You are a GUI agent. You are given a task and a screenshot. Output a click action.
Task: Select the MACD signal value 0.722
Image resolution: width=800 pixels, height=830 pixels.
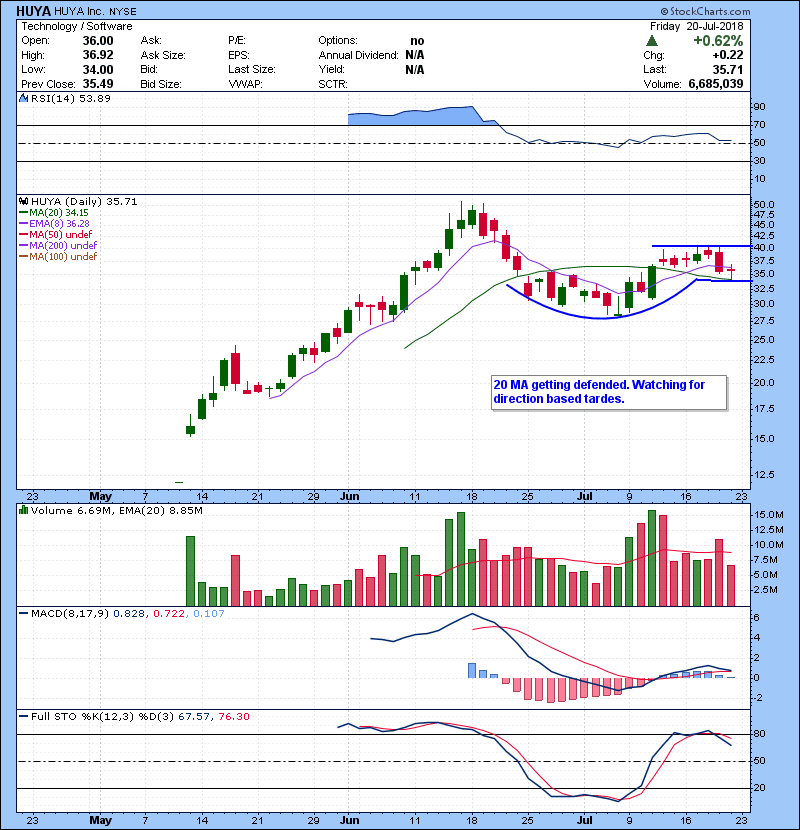coord(169,614)
